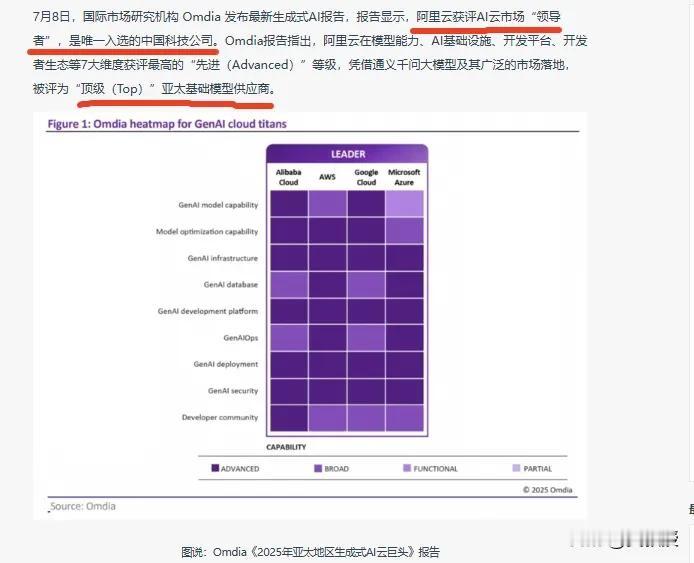Click the PARTIAL legend color square
Image resolution: width=694 pixels, height=563 pixels.
click(x=516, y=468)
